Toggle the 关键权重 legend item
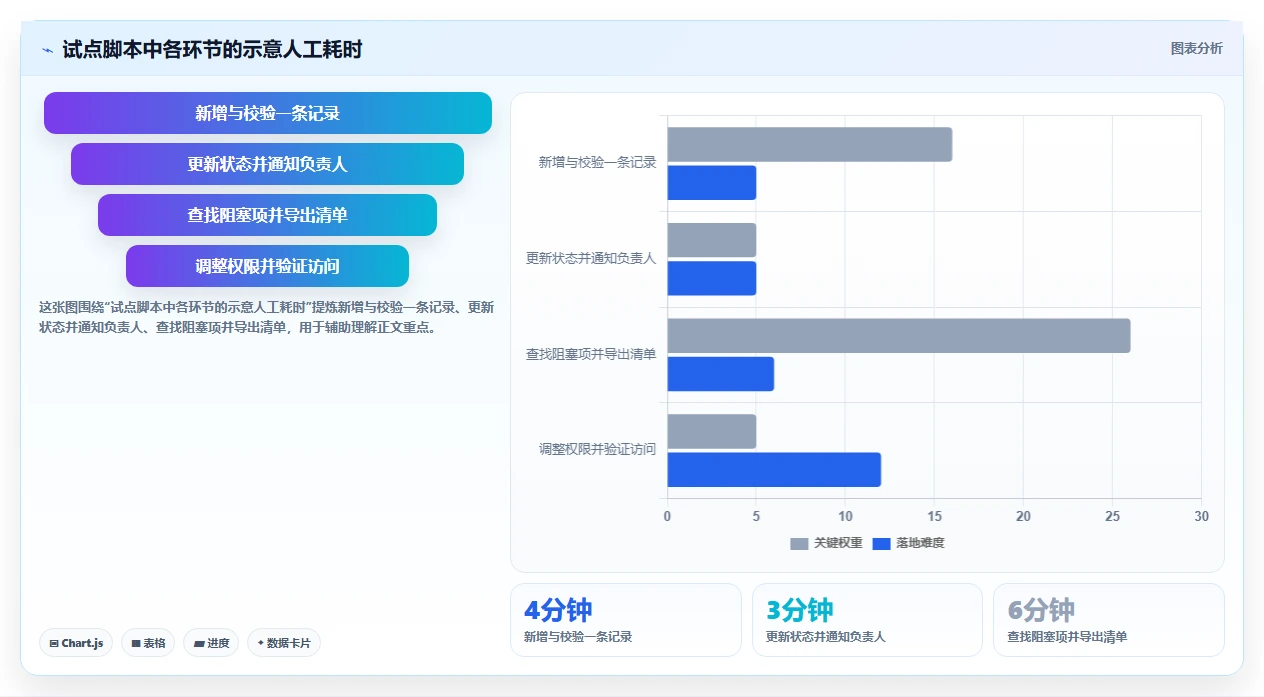Image resolution: width=1264 pixels, height=697 pixels. pos(826,543)
